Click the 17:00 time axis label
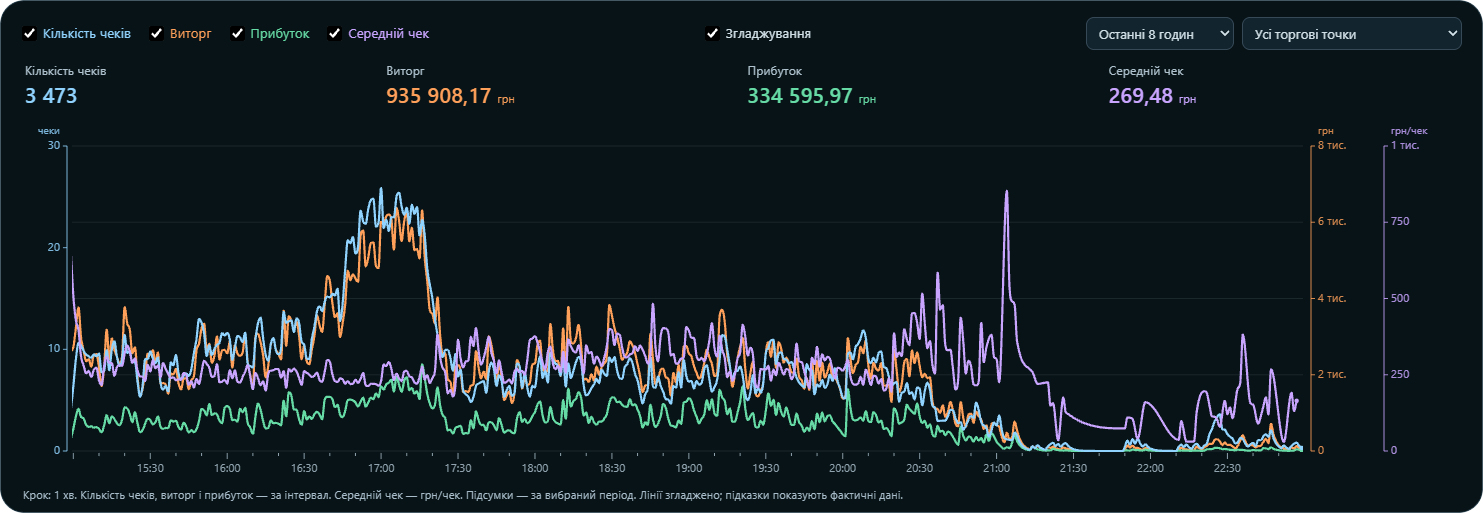The image size is (1483, 513). coord(381,468)
